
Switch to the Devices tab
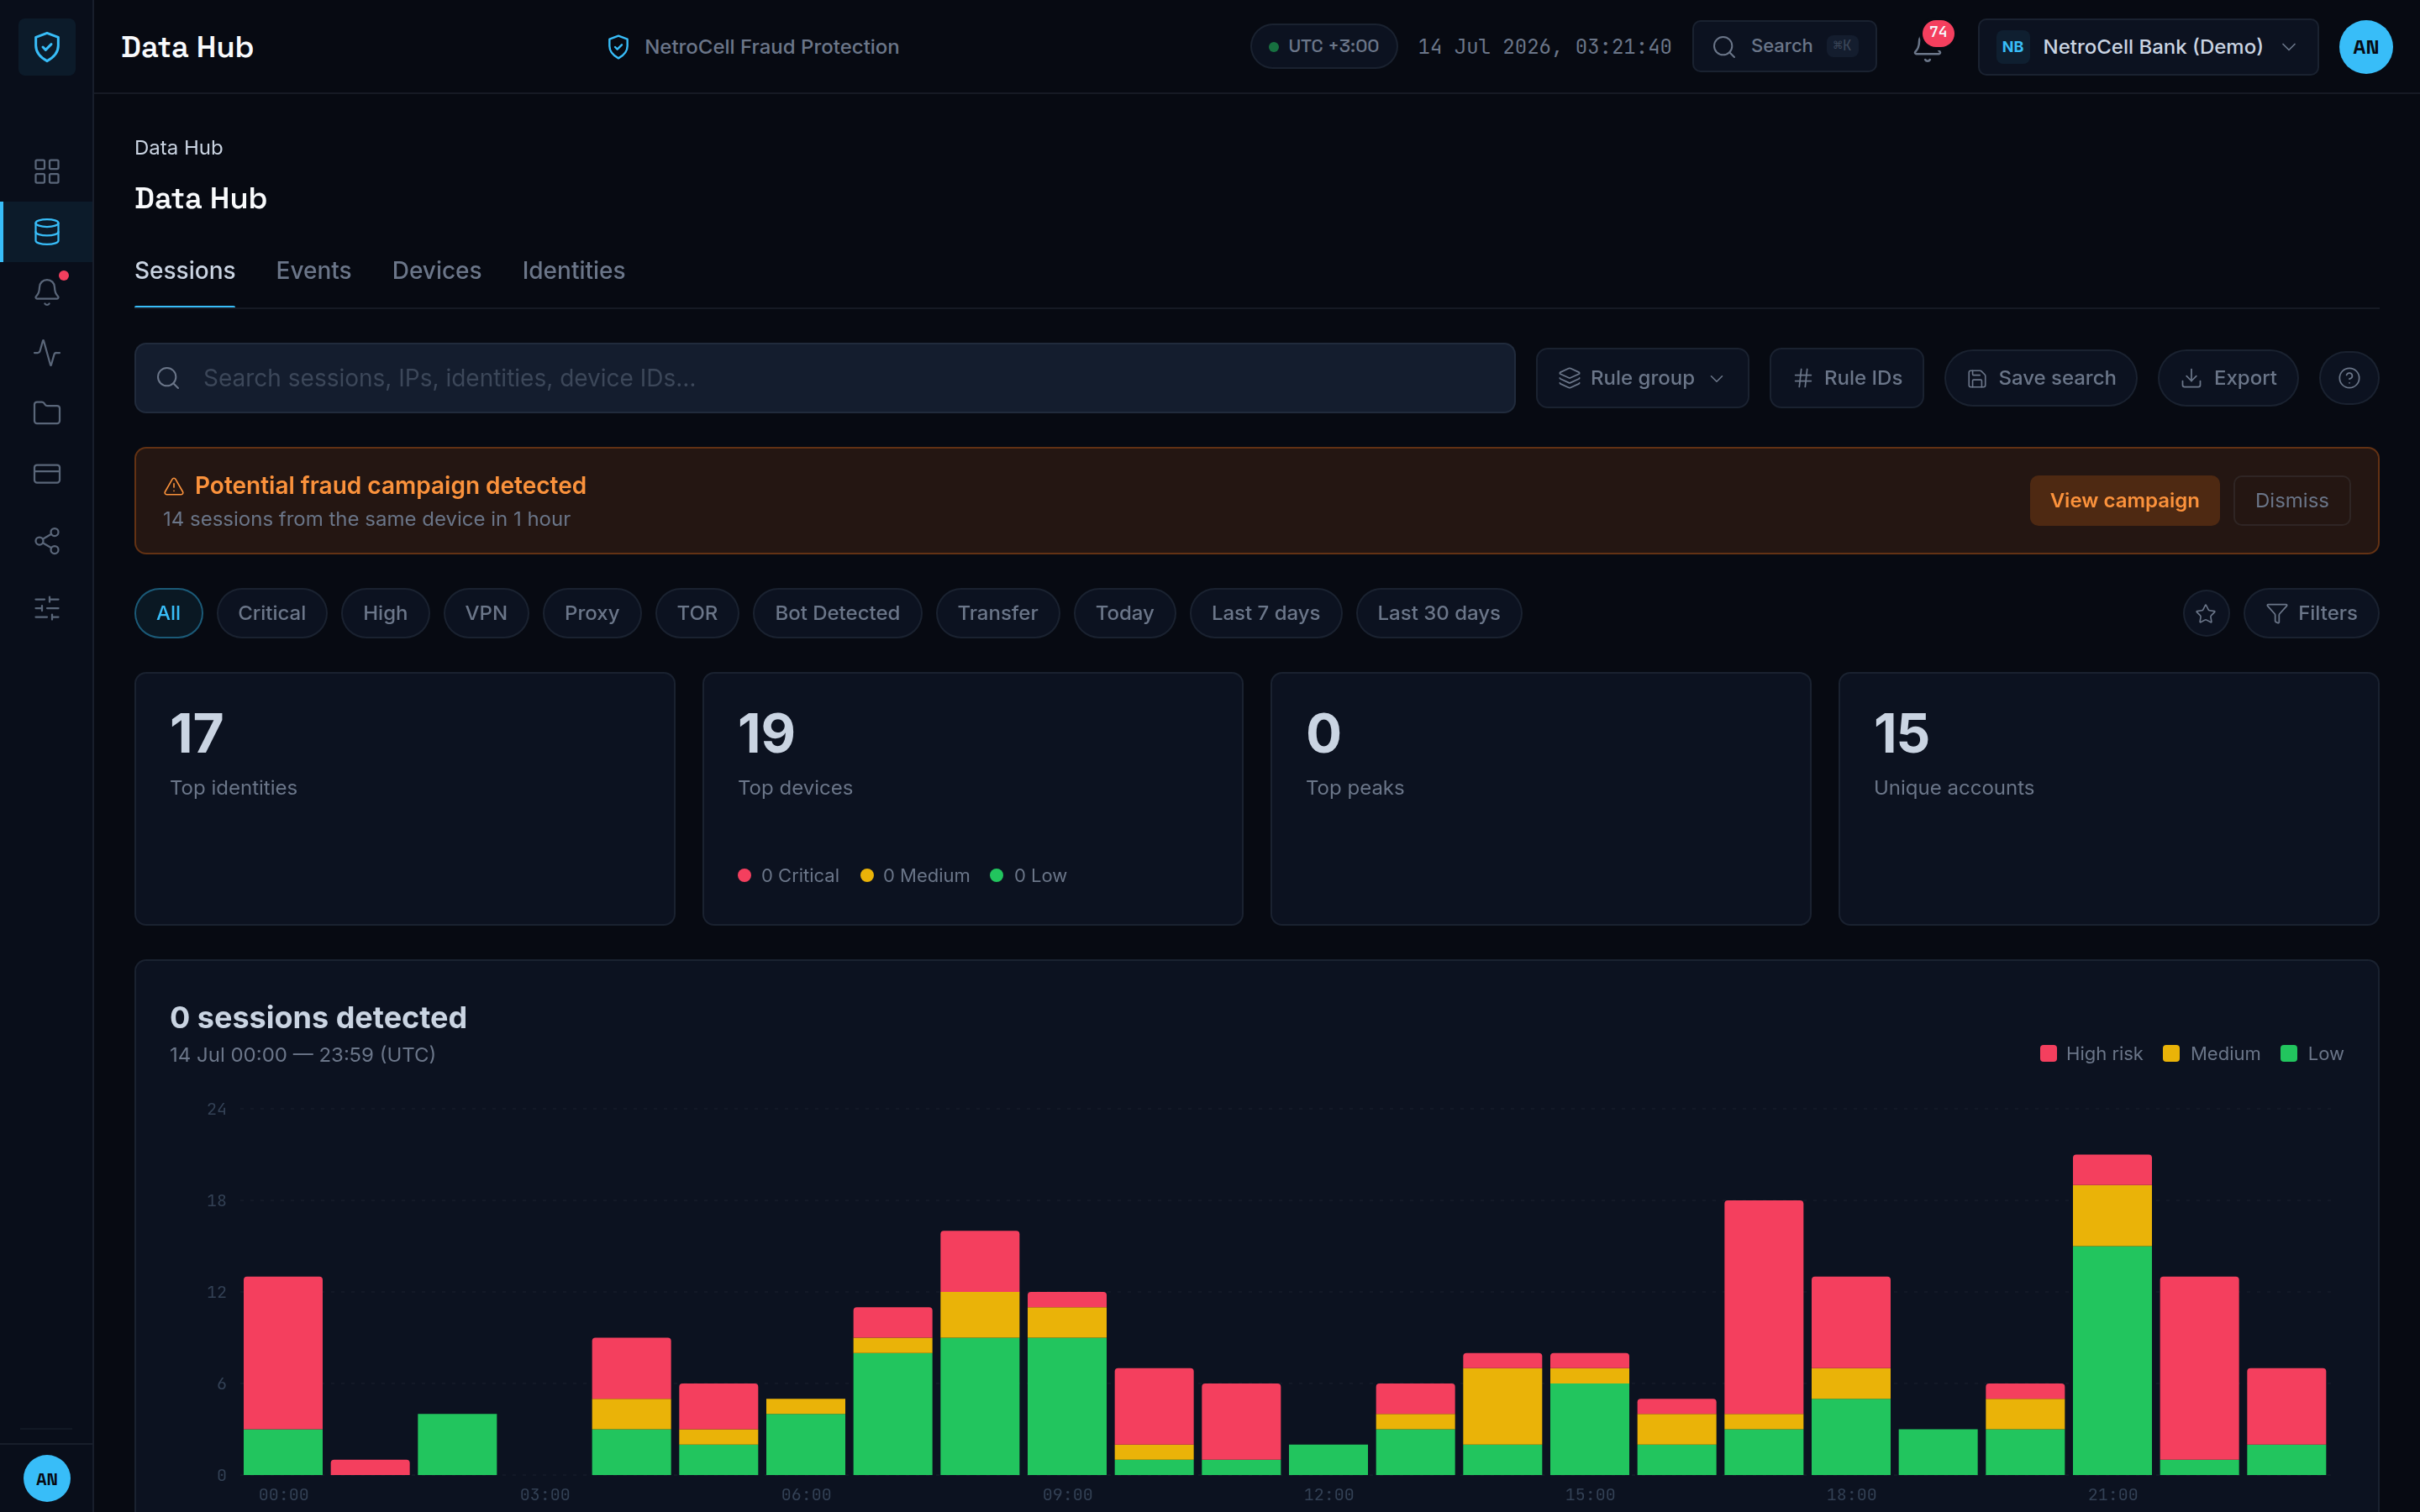point(436,271)
